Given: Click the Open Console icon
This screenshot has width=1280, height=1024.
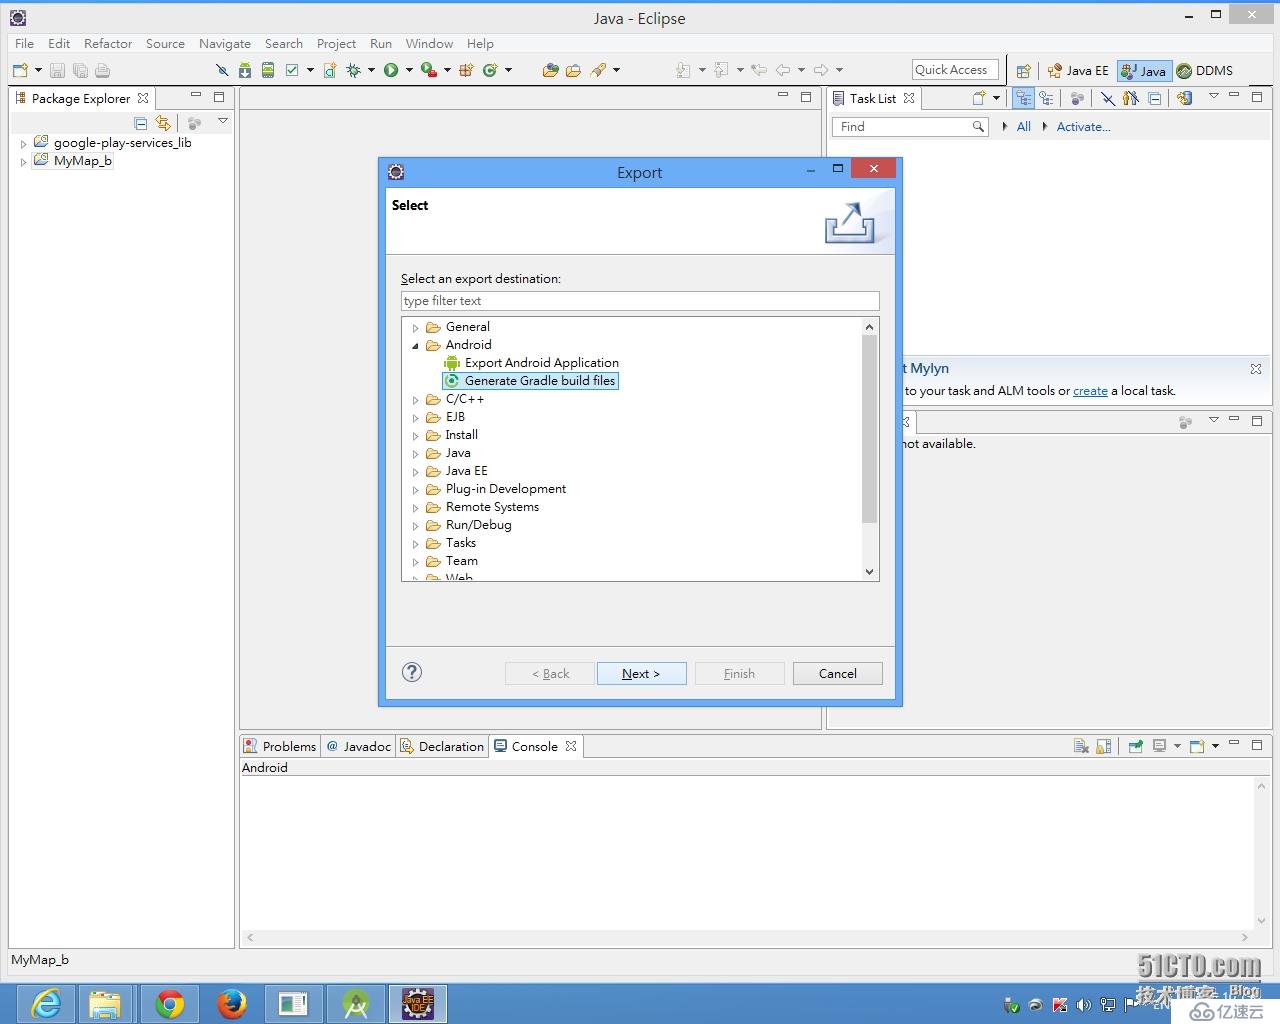Looking at the screenshot, I should (1197, 746).
